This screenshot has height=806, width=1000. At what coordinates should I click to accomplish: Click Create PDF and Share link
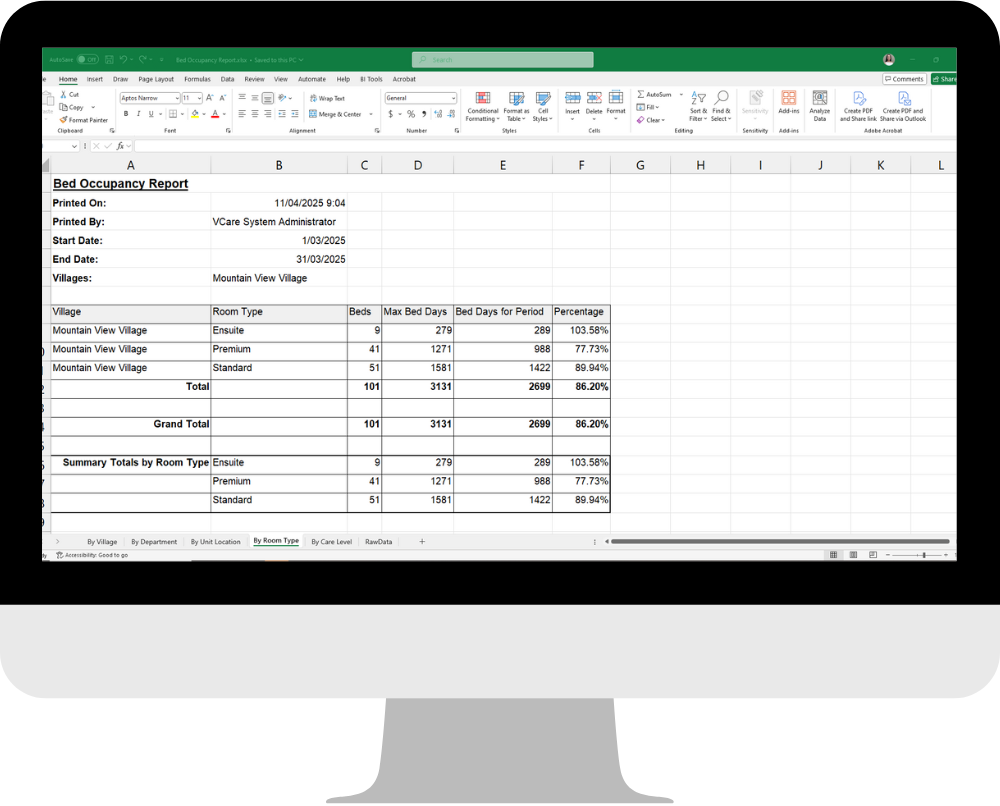click(858, 106)
